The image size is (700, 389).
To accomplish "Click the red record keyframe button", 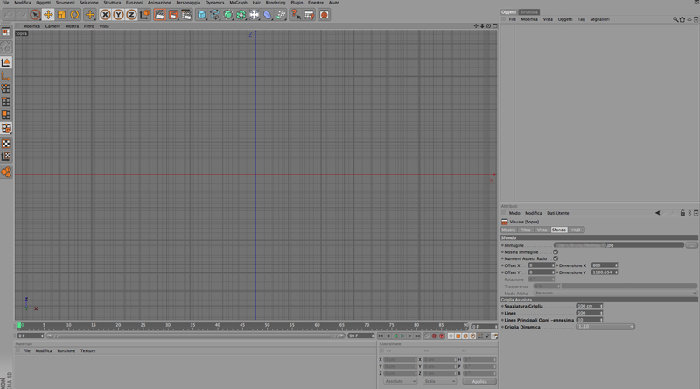I will pos(434,336).
